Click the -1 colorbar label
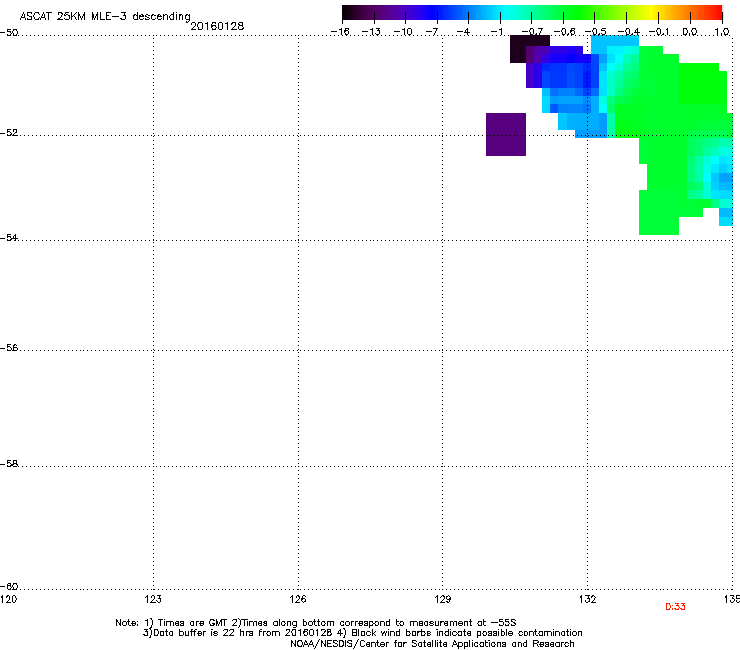Image resolution: width=740 pixels, height=650 pixels. [x=496, y=32]
